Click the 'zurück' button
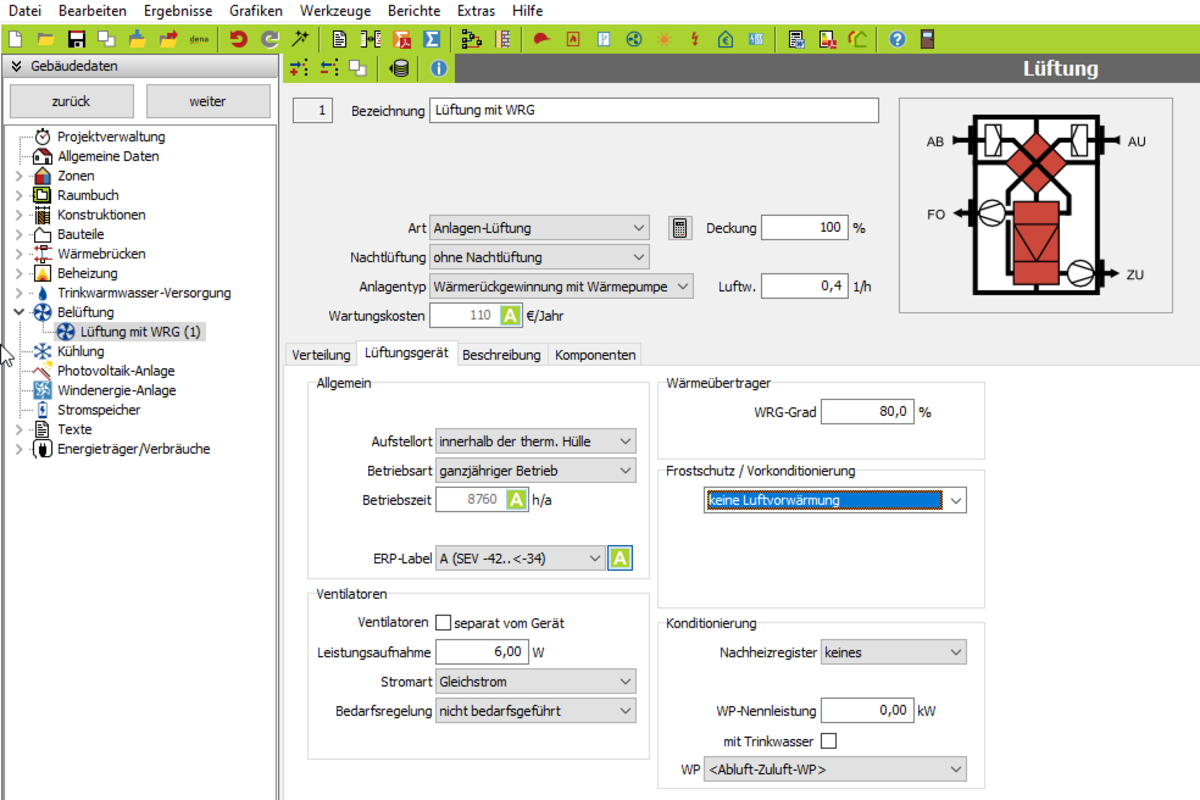The height and width of the screenshot is (800, 1200). (71, 101)
